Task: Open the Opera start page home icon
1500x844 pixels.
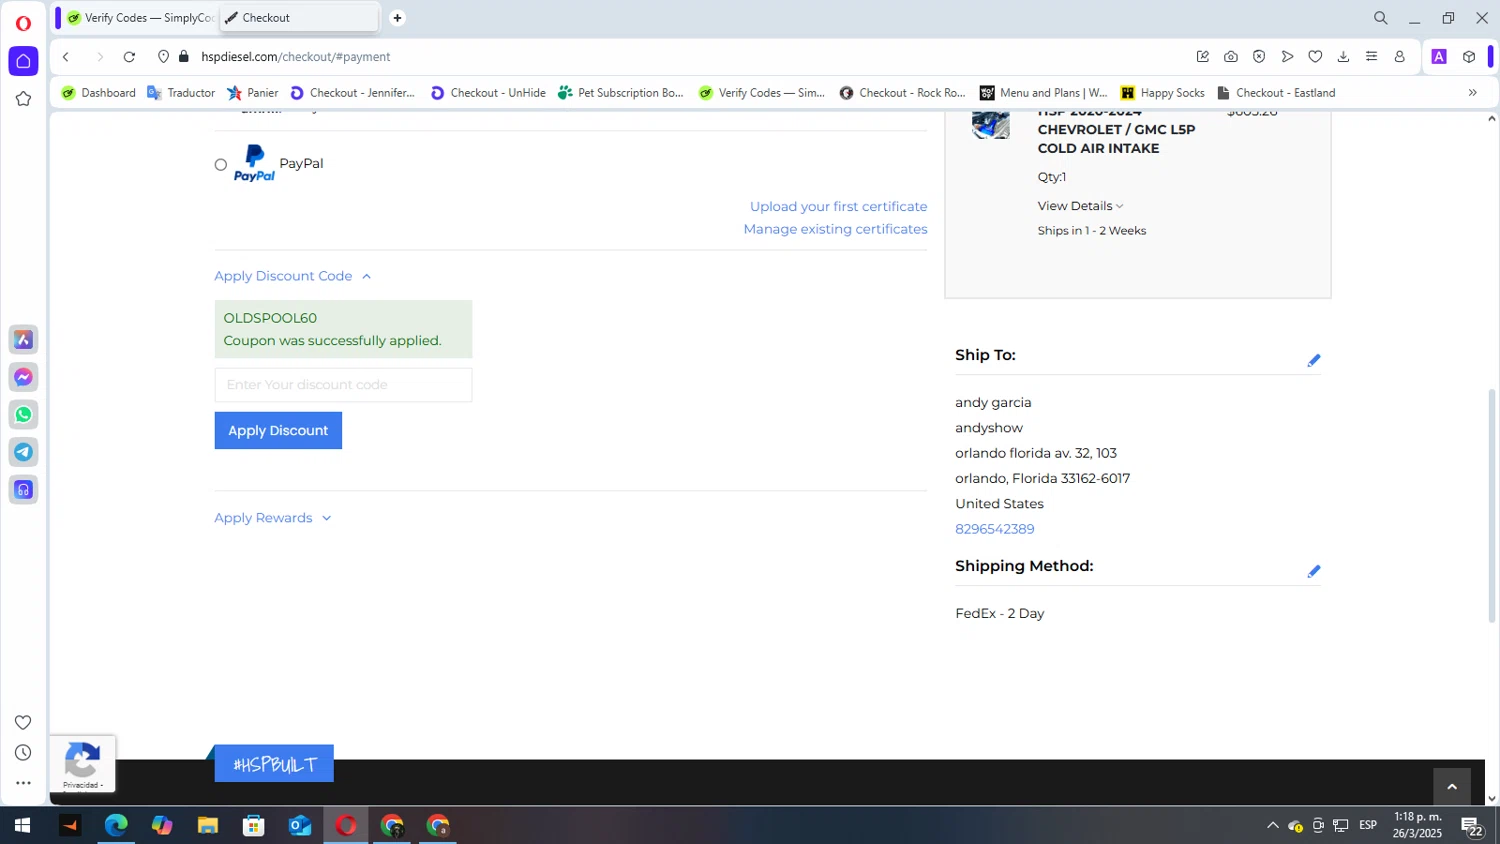Action: coord(23,61)
